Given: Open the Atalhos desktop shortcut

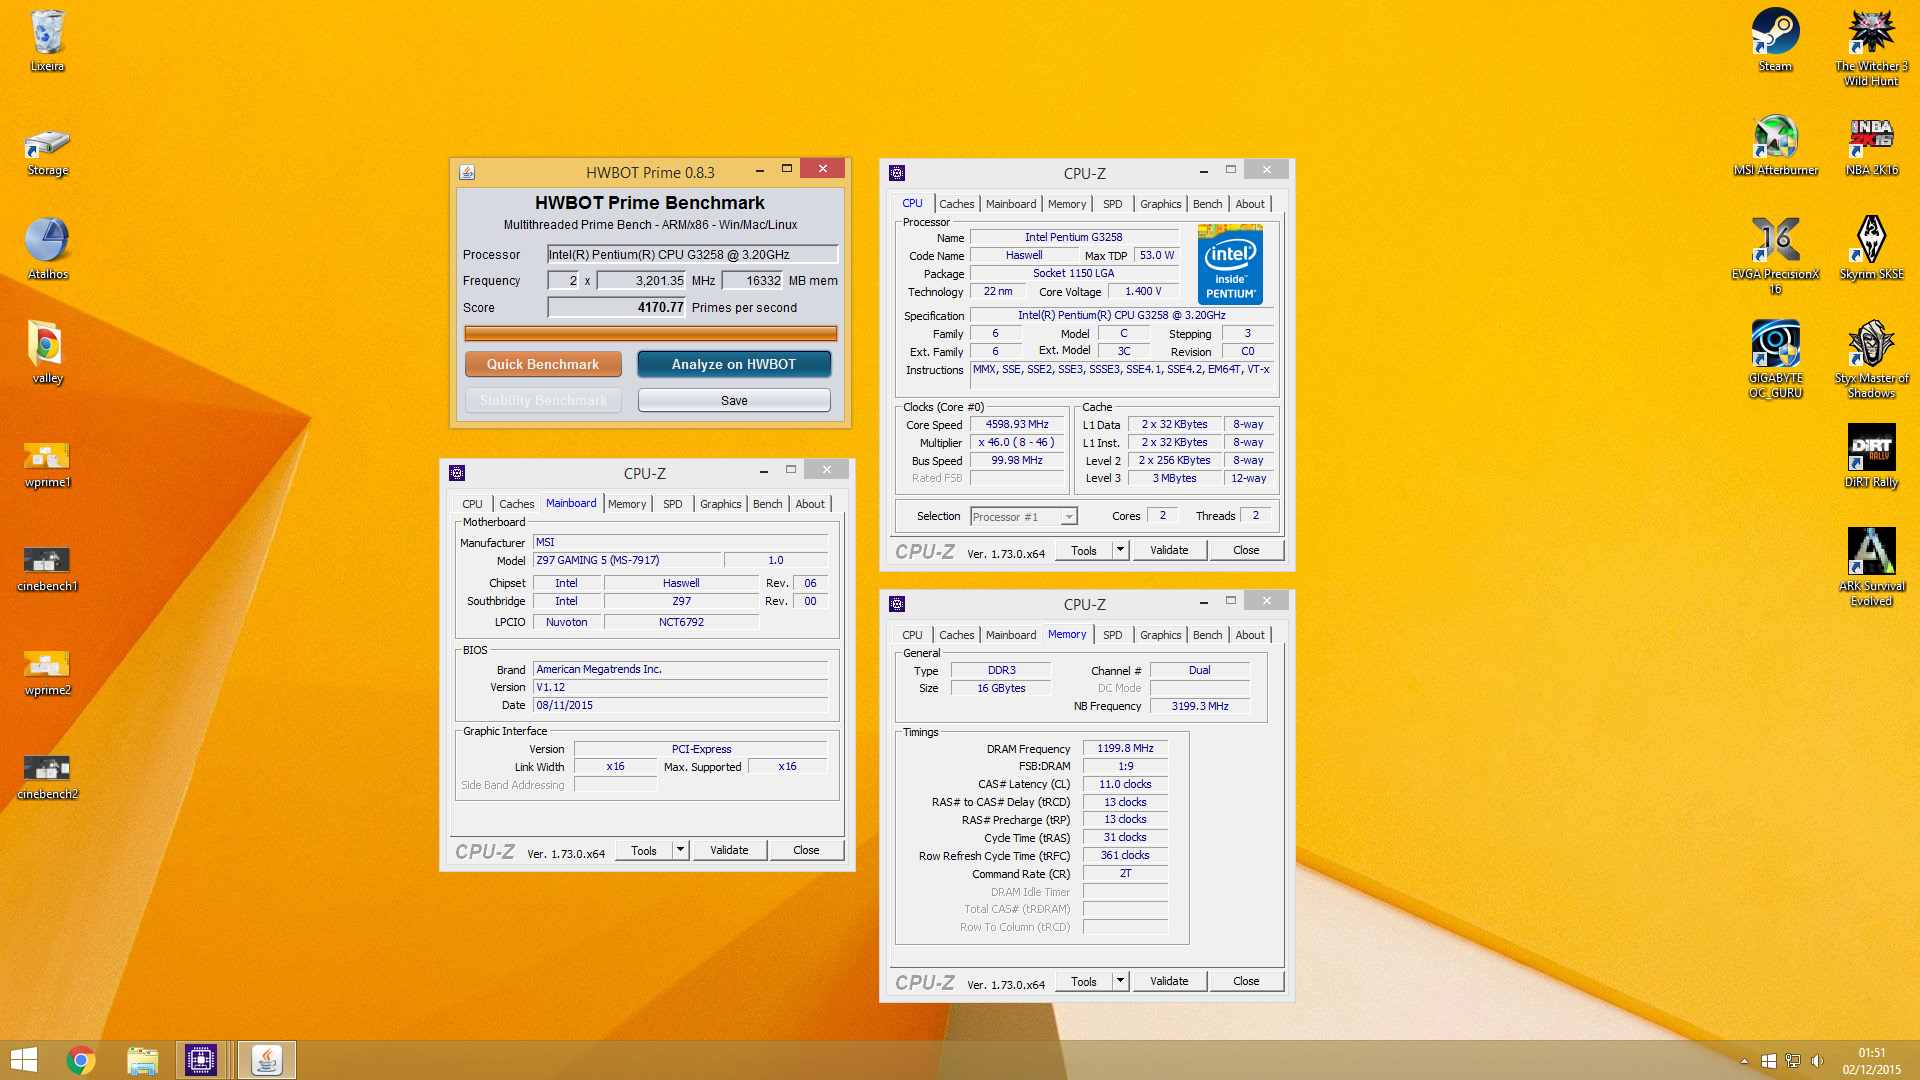Looking at the screenshot, I should pos(47,249).
